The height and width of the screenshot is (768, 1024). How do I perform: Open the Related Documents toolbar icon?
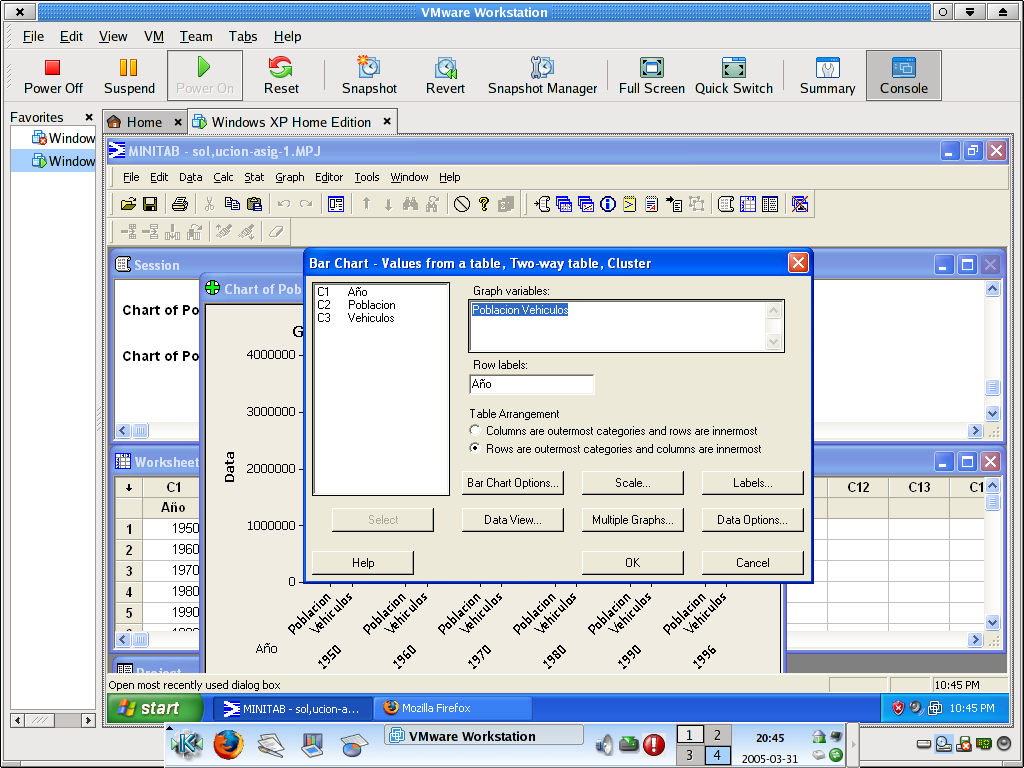click(674, 204)
